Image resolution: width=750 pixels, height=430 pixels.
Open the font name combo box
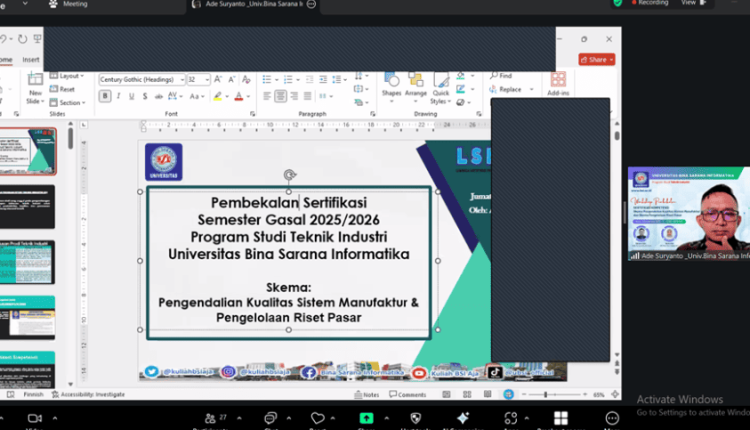(x=142, y=79)
